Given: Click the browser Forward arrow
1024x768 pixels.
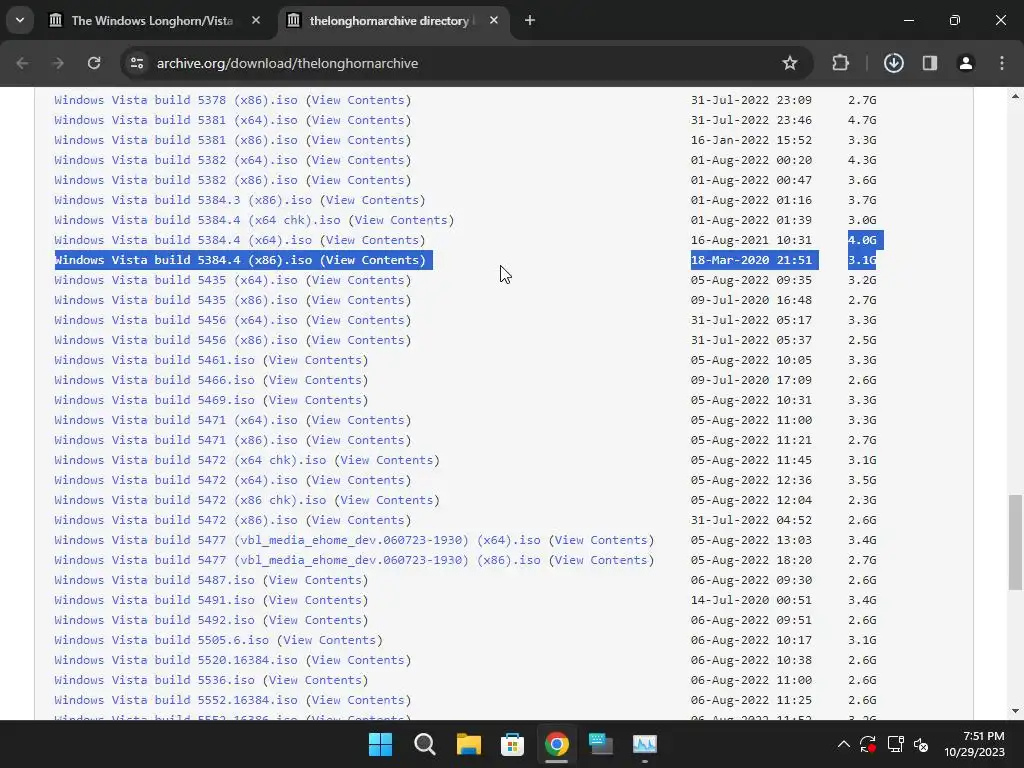Looking at the screenshot, I should coord(58,63).
